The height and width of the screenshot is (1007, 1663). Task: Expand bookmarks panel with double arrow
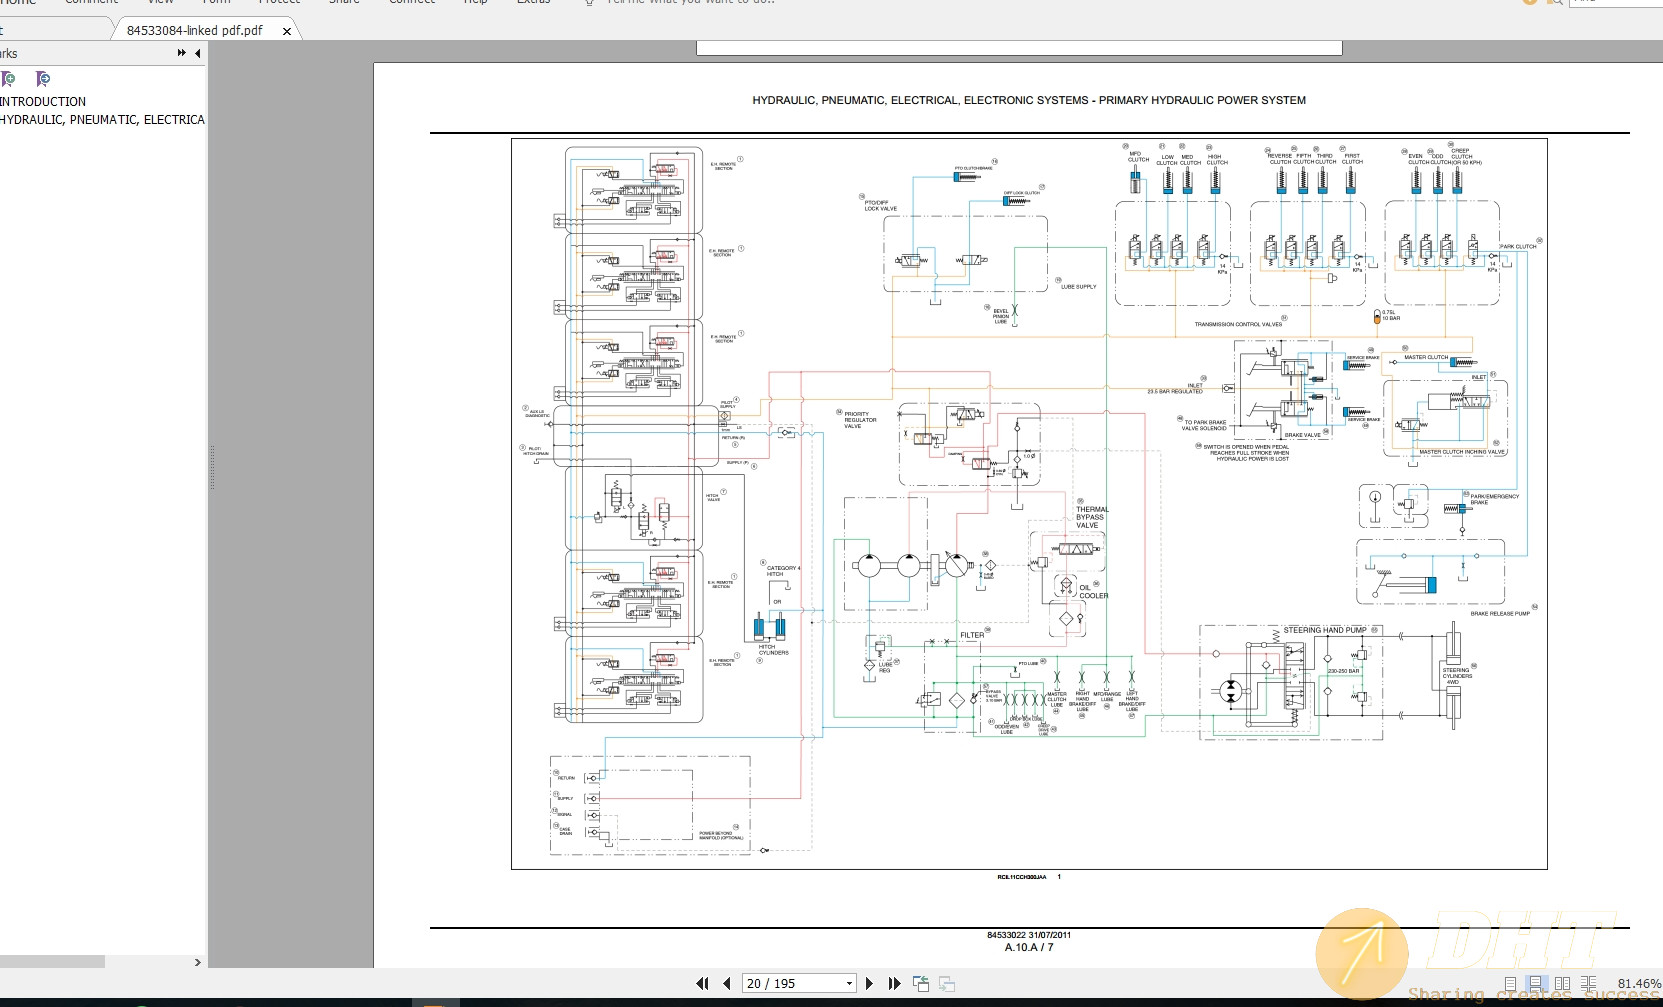coord(181,53)
